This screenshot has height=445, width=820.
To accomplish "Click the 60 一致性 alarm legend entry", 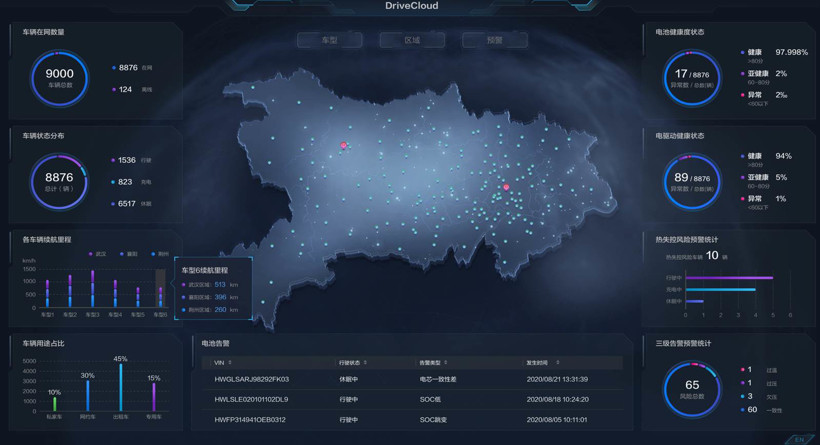I will click(x=761, y=409).
